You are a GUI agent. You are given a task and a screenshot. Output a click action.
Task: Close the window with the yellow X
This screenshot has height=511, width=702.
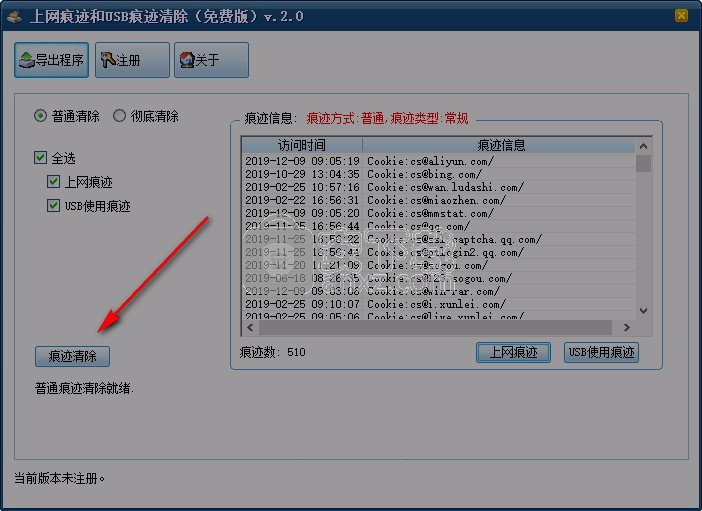681,16
